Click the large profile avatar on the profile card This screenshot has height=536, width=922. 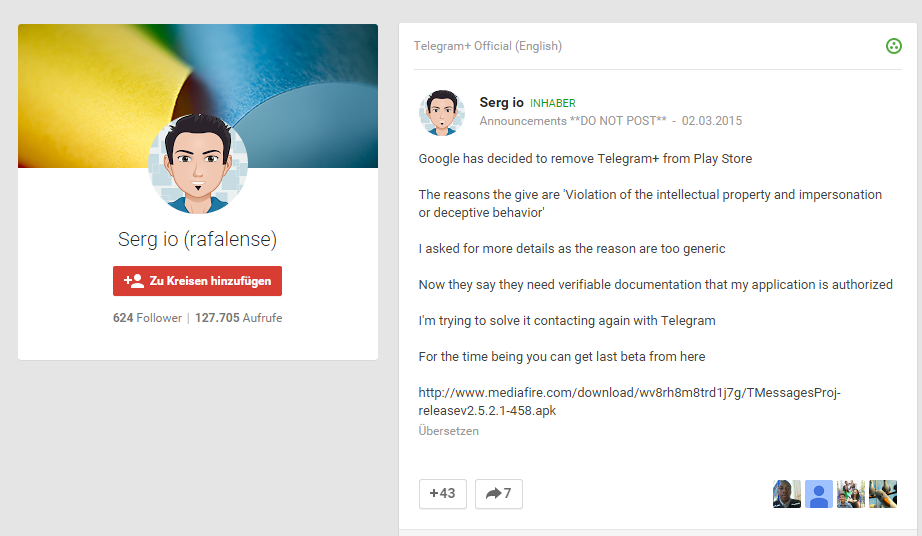(197, 165)
